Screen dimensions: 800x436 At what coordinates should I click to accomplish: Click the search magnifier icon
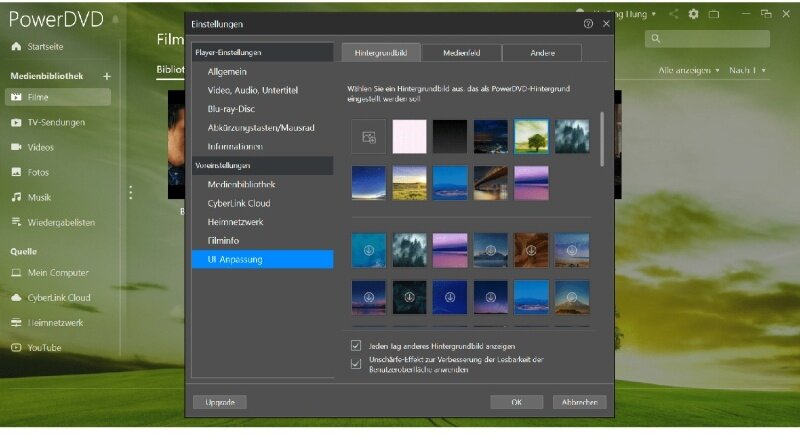tap(656, 38)
